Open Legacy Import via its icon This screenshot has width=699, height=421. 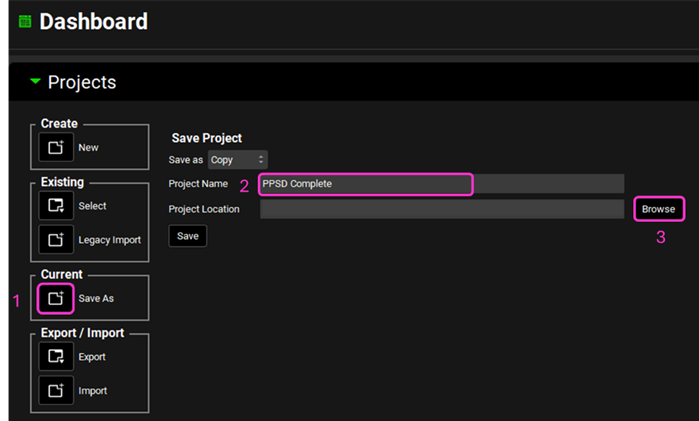click(55, 240)
